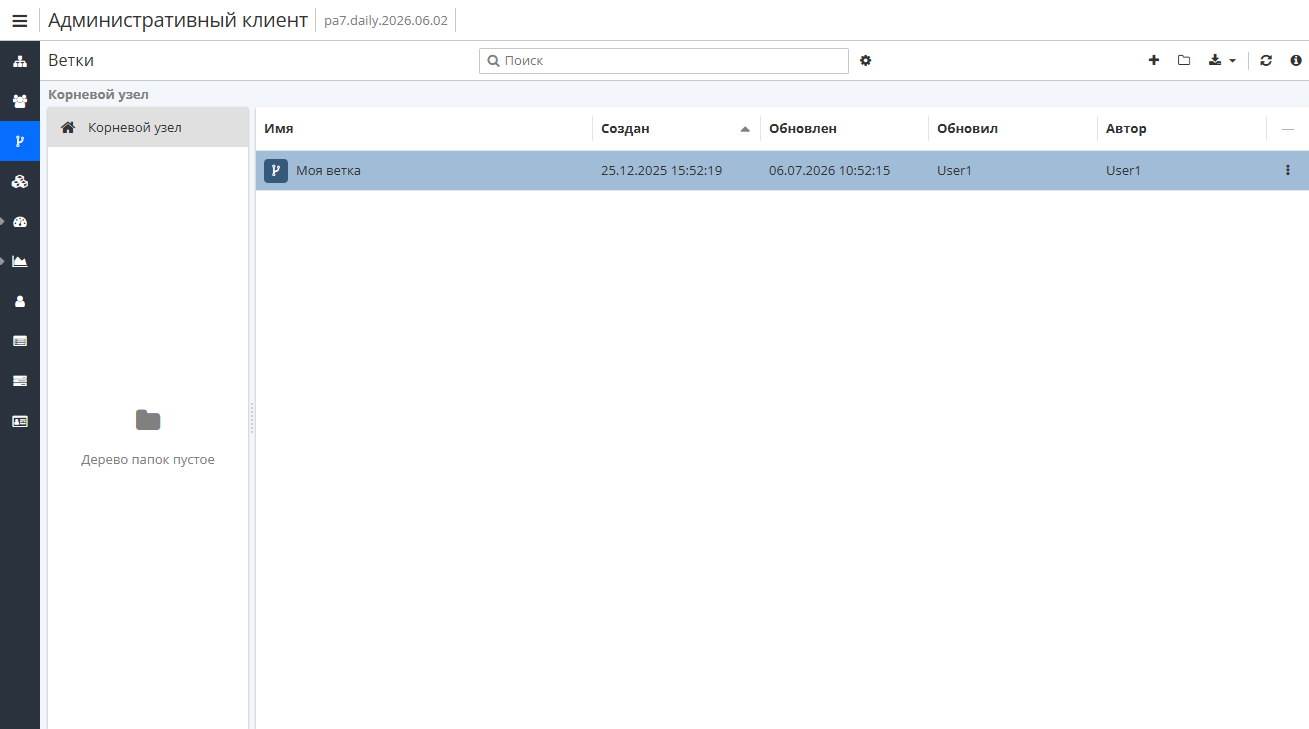Select the branches sidebar icon
This screenshot has height=729, width=1309.
pyautogui.click(x=20, y=141)
